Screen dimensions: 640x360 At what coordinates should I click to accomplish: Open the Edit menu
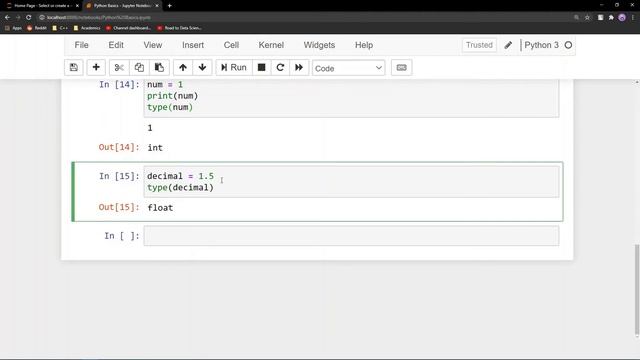(116, 45)
